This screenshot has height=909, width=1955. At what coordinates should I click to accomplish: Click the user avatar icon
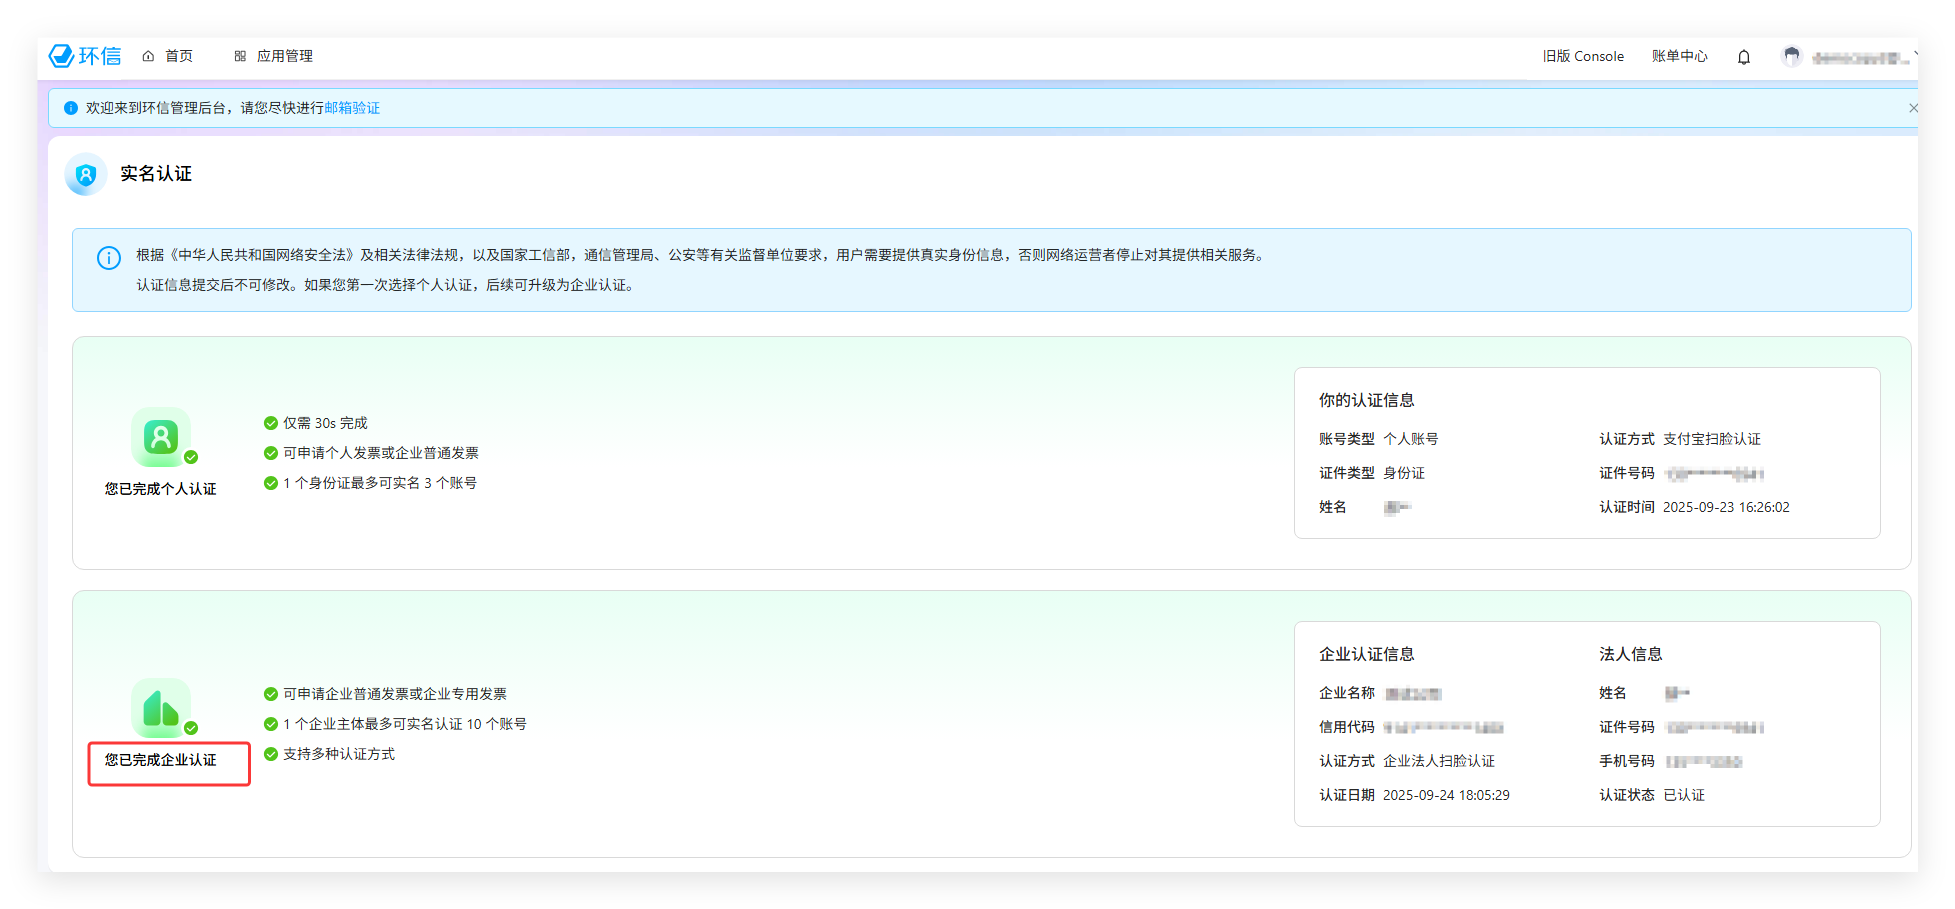(1791, 57)
